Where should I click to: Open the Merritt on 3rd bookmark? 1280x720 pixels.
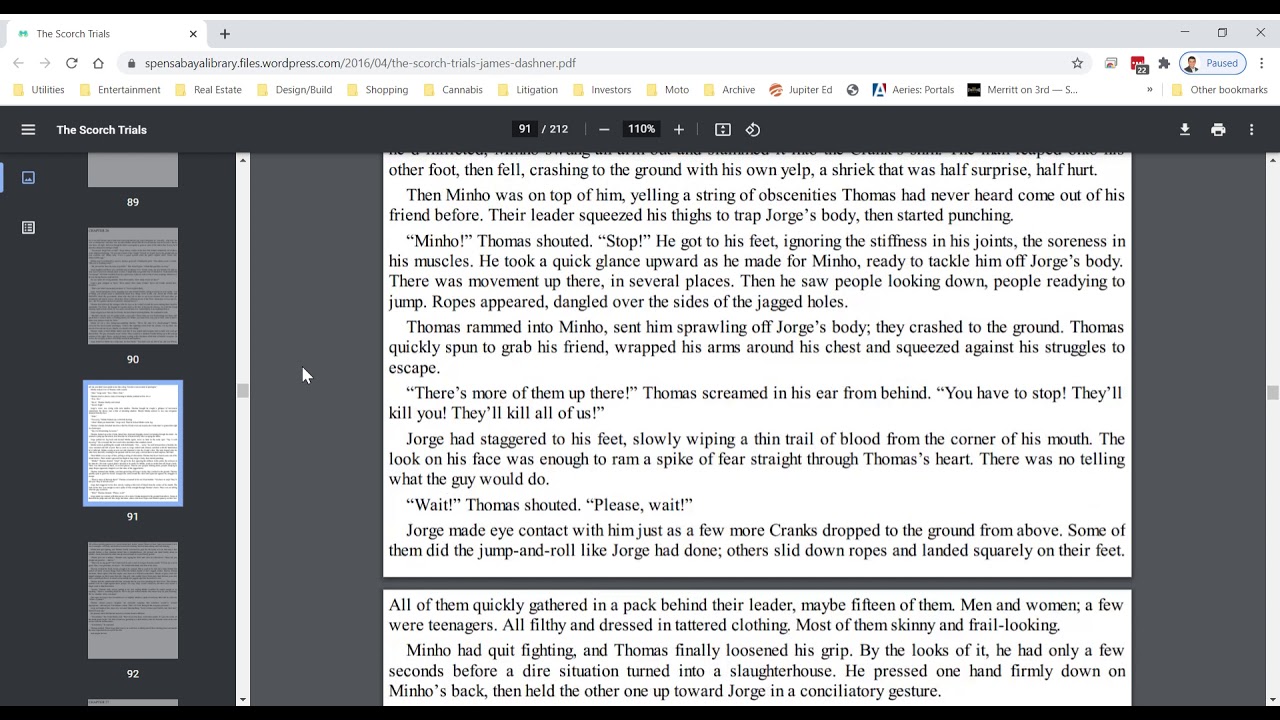[1022, 90]
